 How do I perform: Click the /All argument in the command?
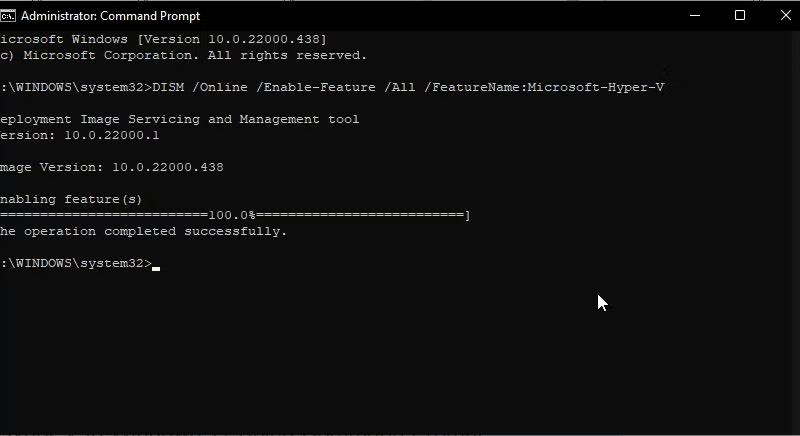399,87
